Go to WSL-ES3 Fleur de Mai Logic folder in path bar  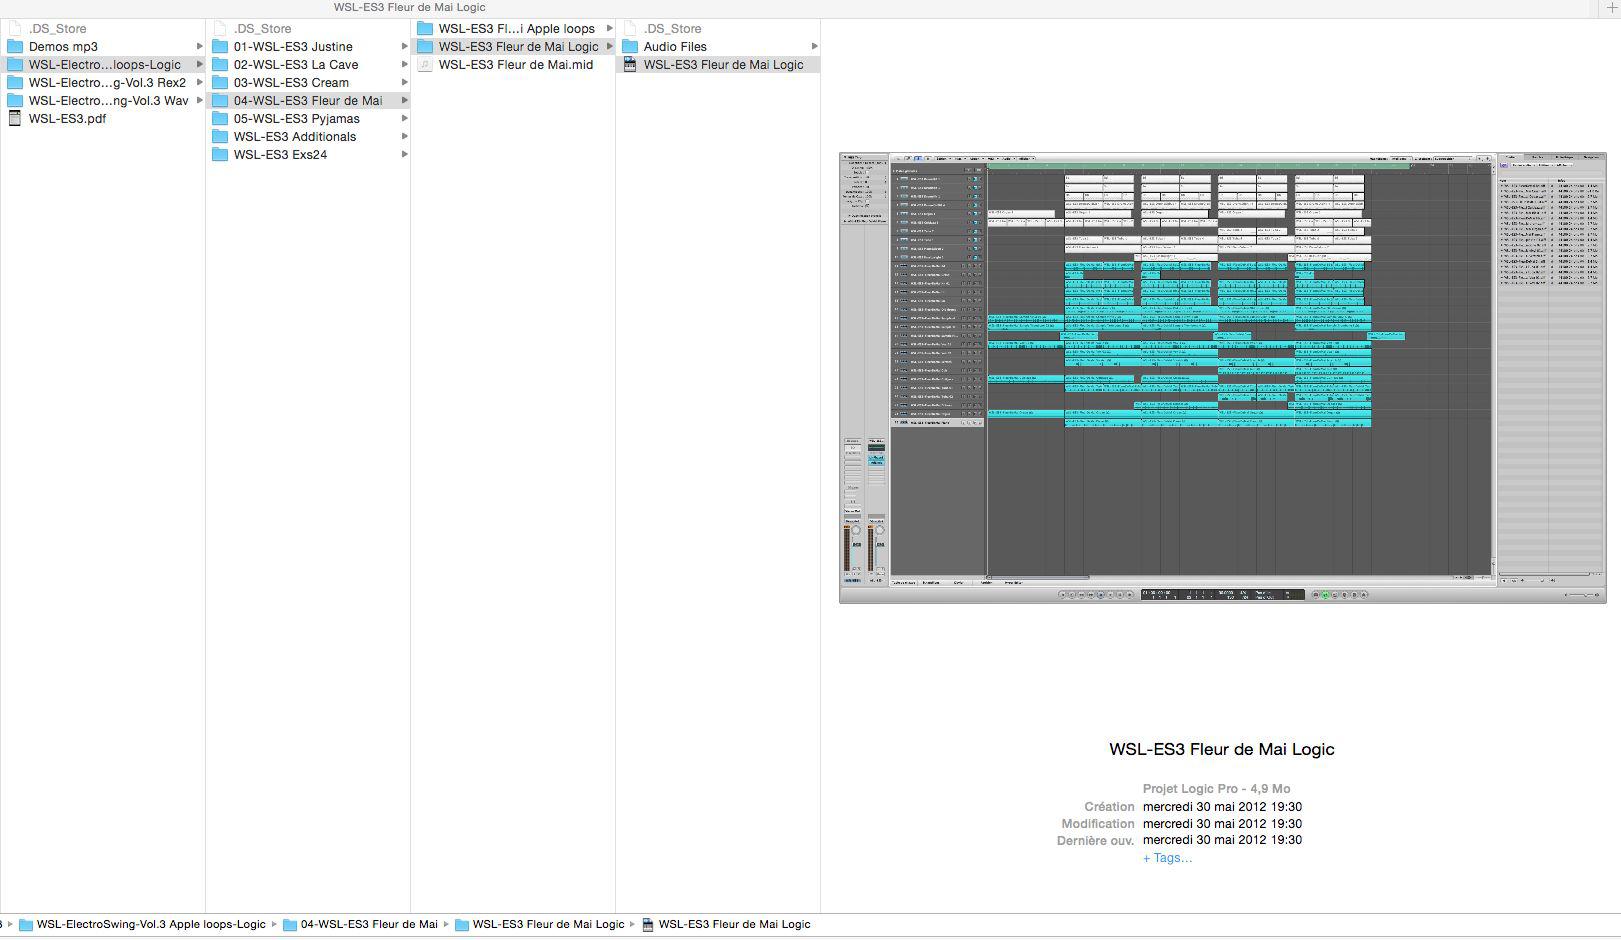(x=548, y=925)
